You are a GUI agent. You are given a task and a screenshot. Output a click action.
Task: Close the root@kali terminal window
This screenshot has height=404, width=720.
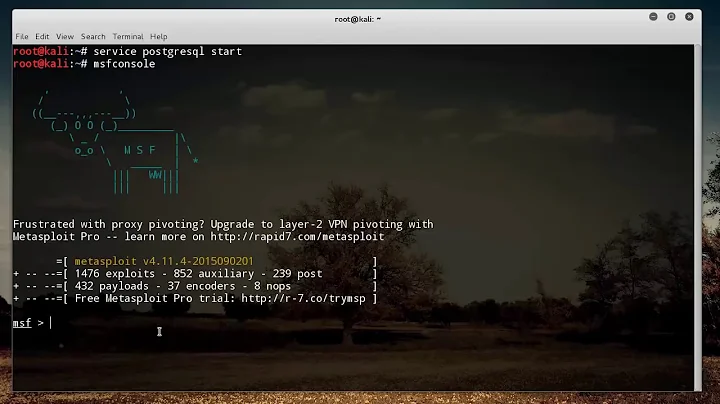click(689, 17)
